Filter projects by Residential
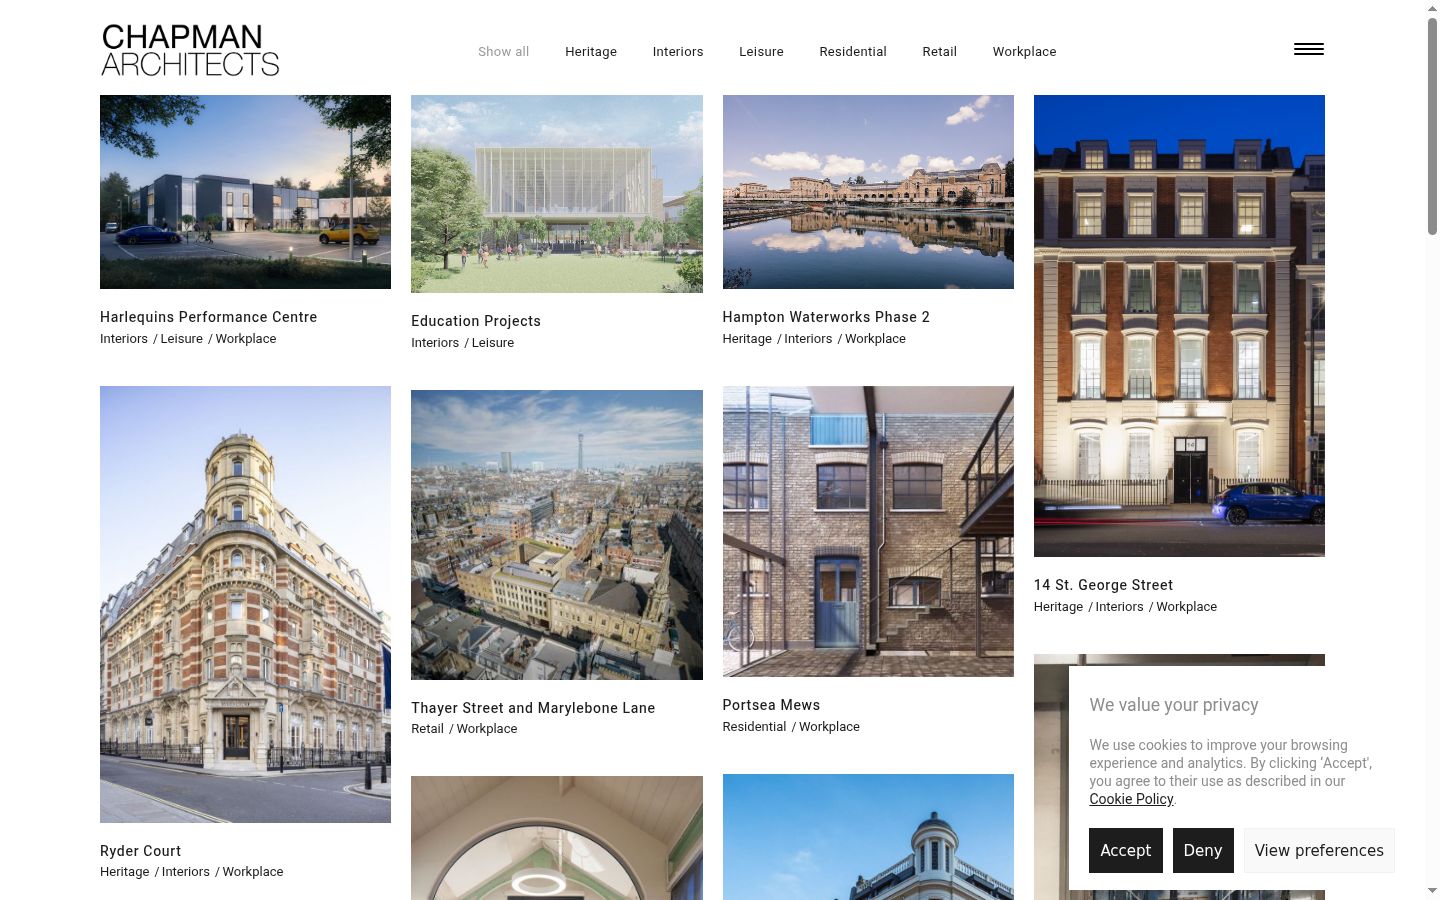The height and width of the screenshot is (900, 1440). click(853, 52)
